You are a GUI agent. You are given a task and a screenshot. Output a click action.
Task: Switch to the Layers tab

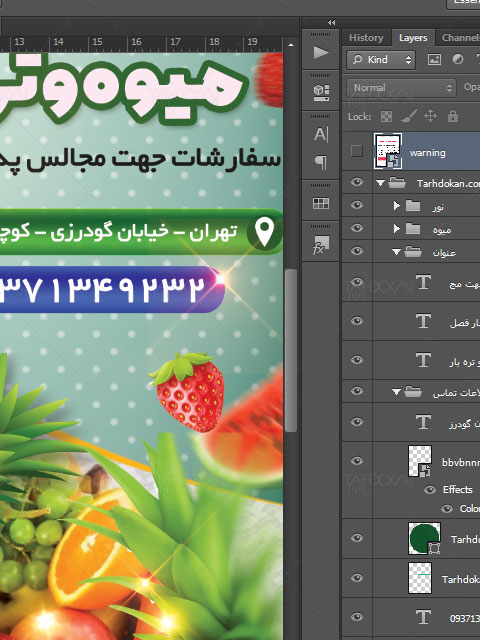click(x=413, y=38)
